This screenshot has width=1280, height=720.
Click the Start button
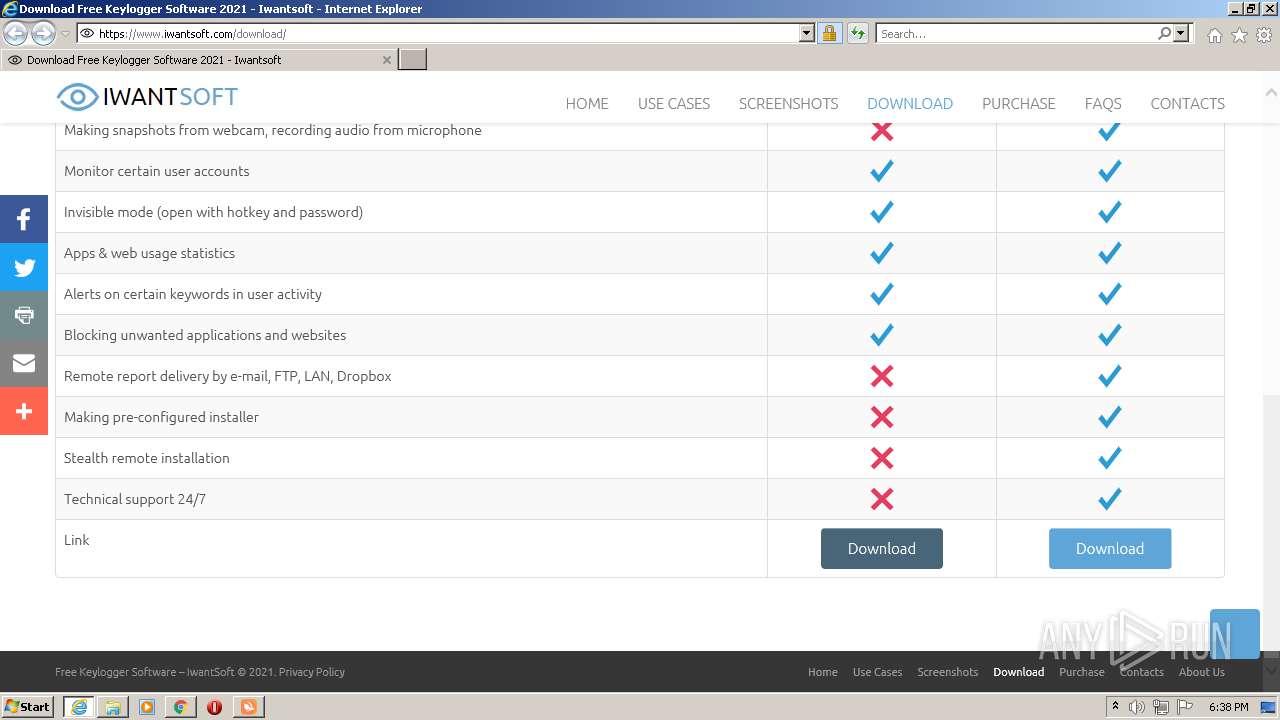pyautogui.click(x=28, y=707)
